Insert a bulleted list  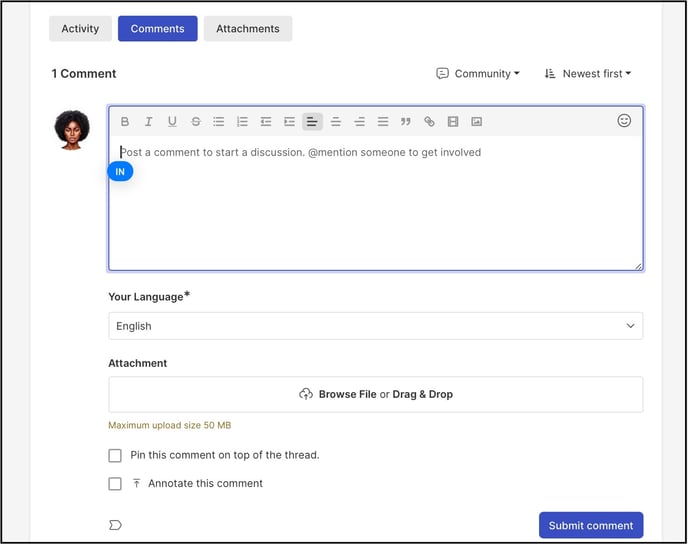[x=219, y=122]
